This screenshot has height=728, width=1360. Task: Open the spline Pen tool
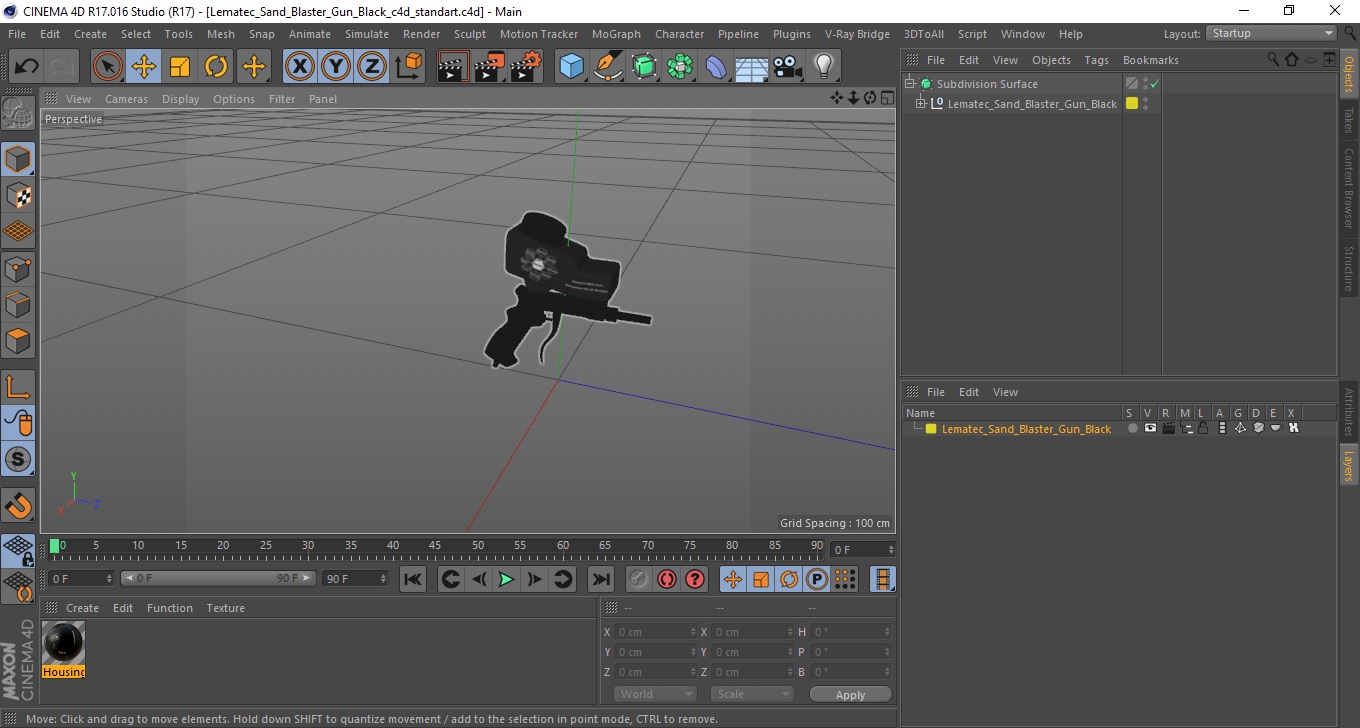point(608,67)
